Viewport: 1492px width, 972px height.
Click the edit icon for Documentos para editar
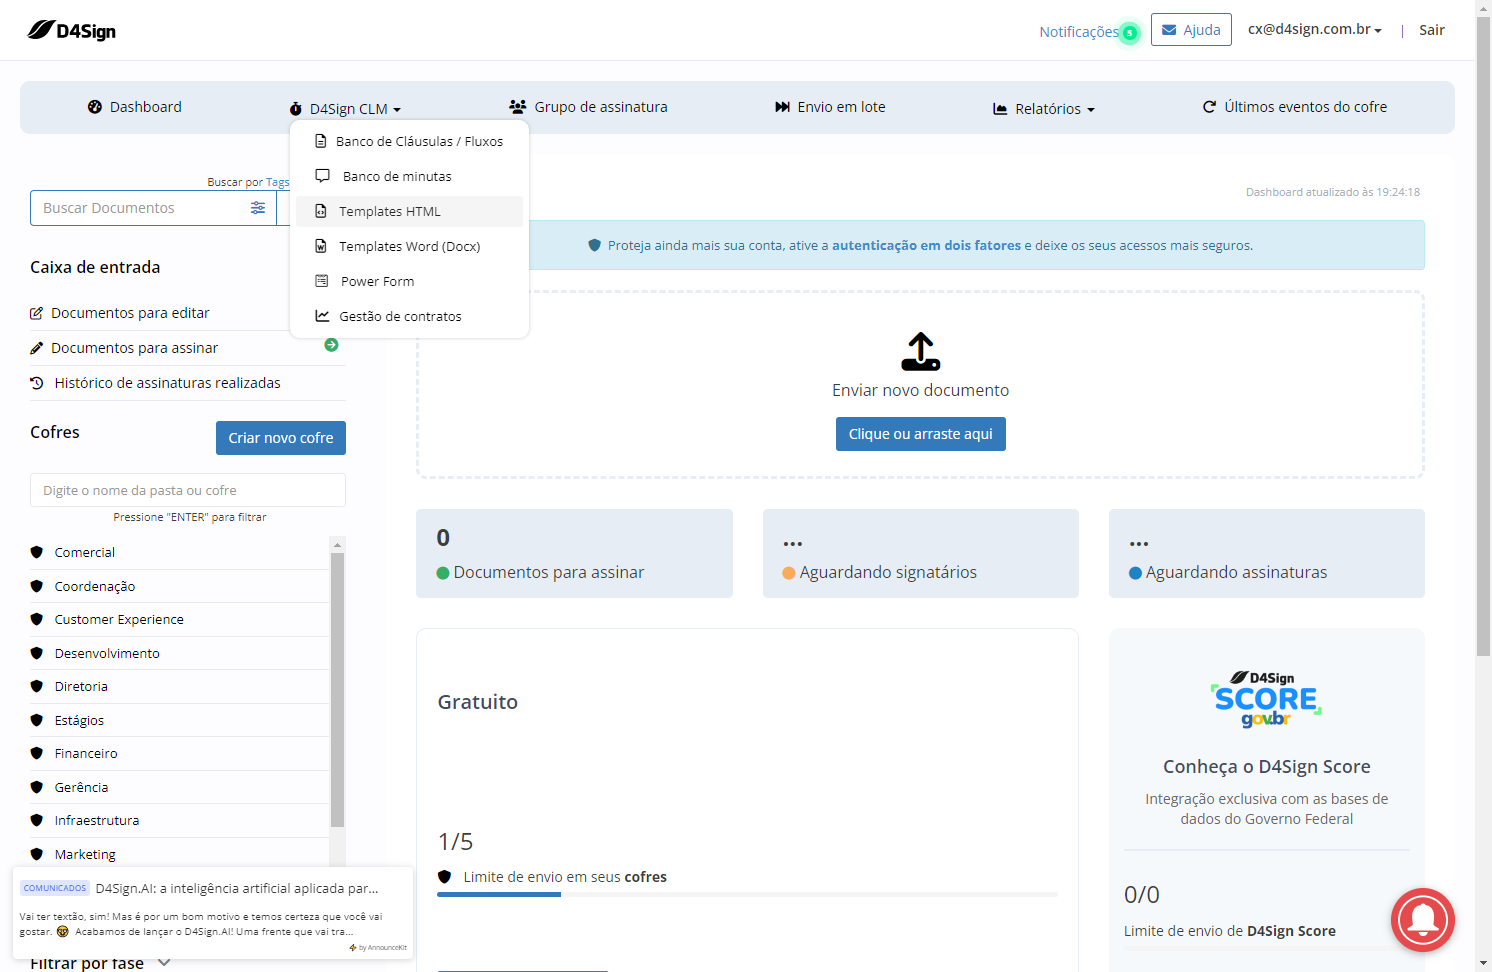(37, 313)
